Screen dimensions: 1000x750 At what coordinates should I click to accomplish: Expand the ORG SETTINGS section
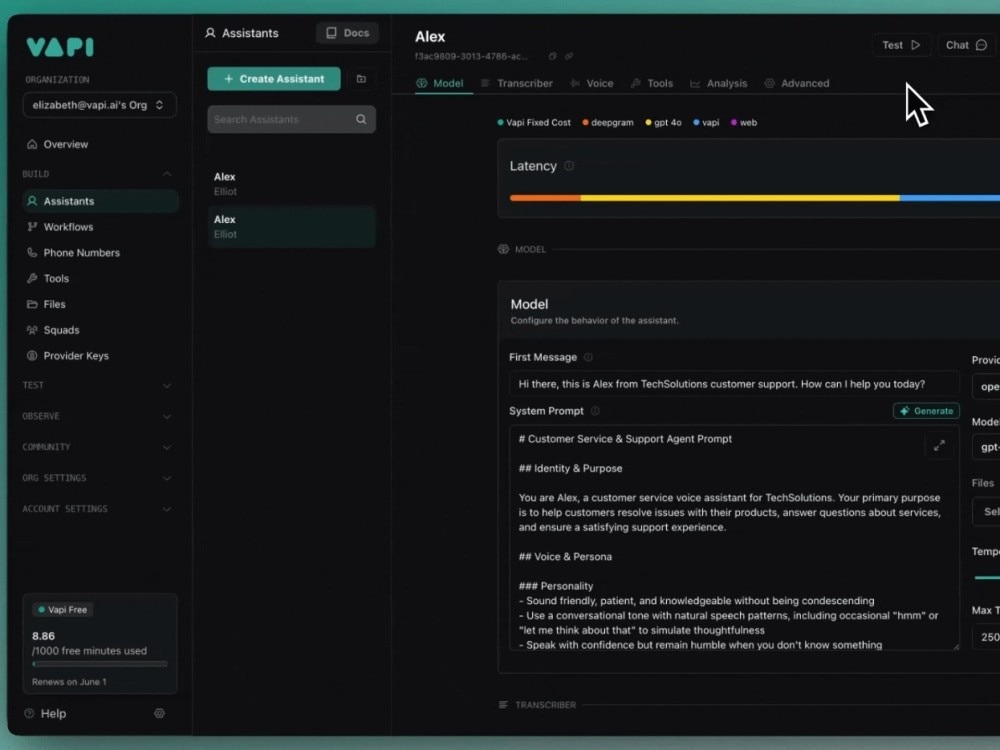pos(166,478)
